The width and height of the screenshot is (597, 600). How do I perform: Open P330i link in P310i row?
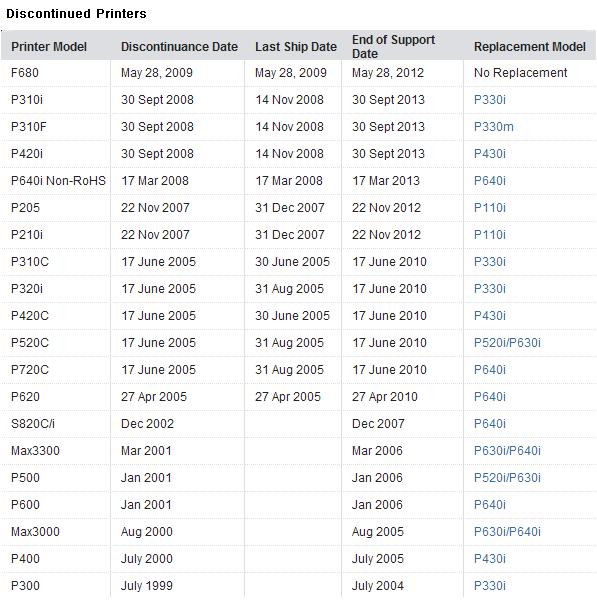click(x=489, y=100)
